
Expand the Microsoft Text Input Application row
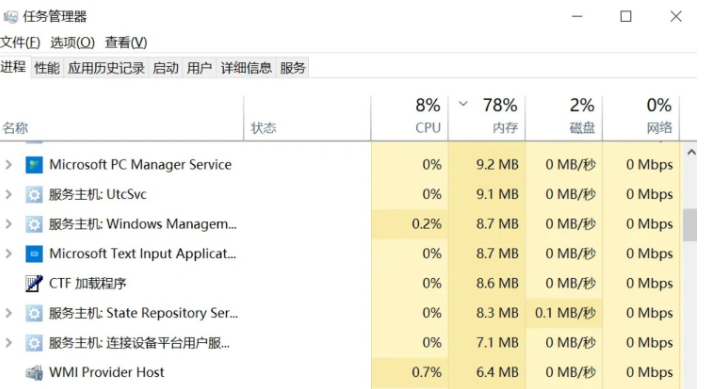[x=9, y=254]
